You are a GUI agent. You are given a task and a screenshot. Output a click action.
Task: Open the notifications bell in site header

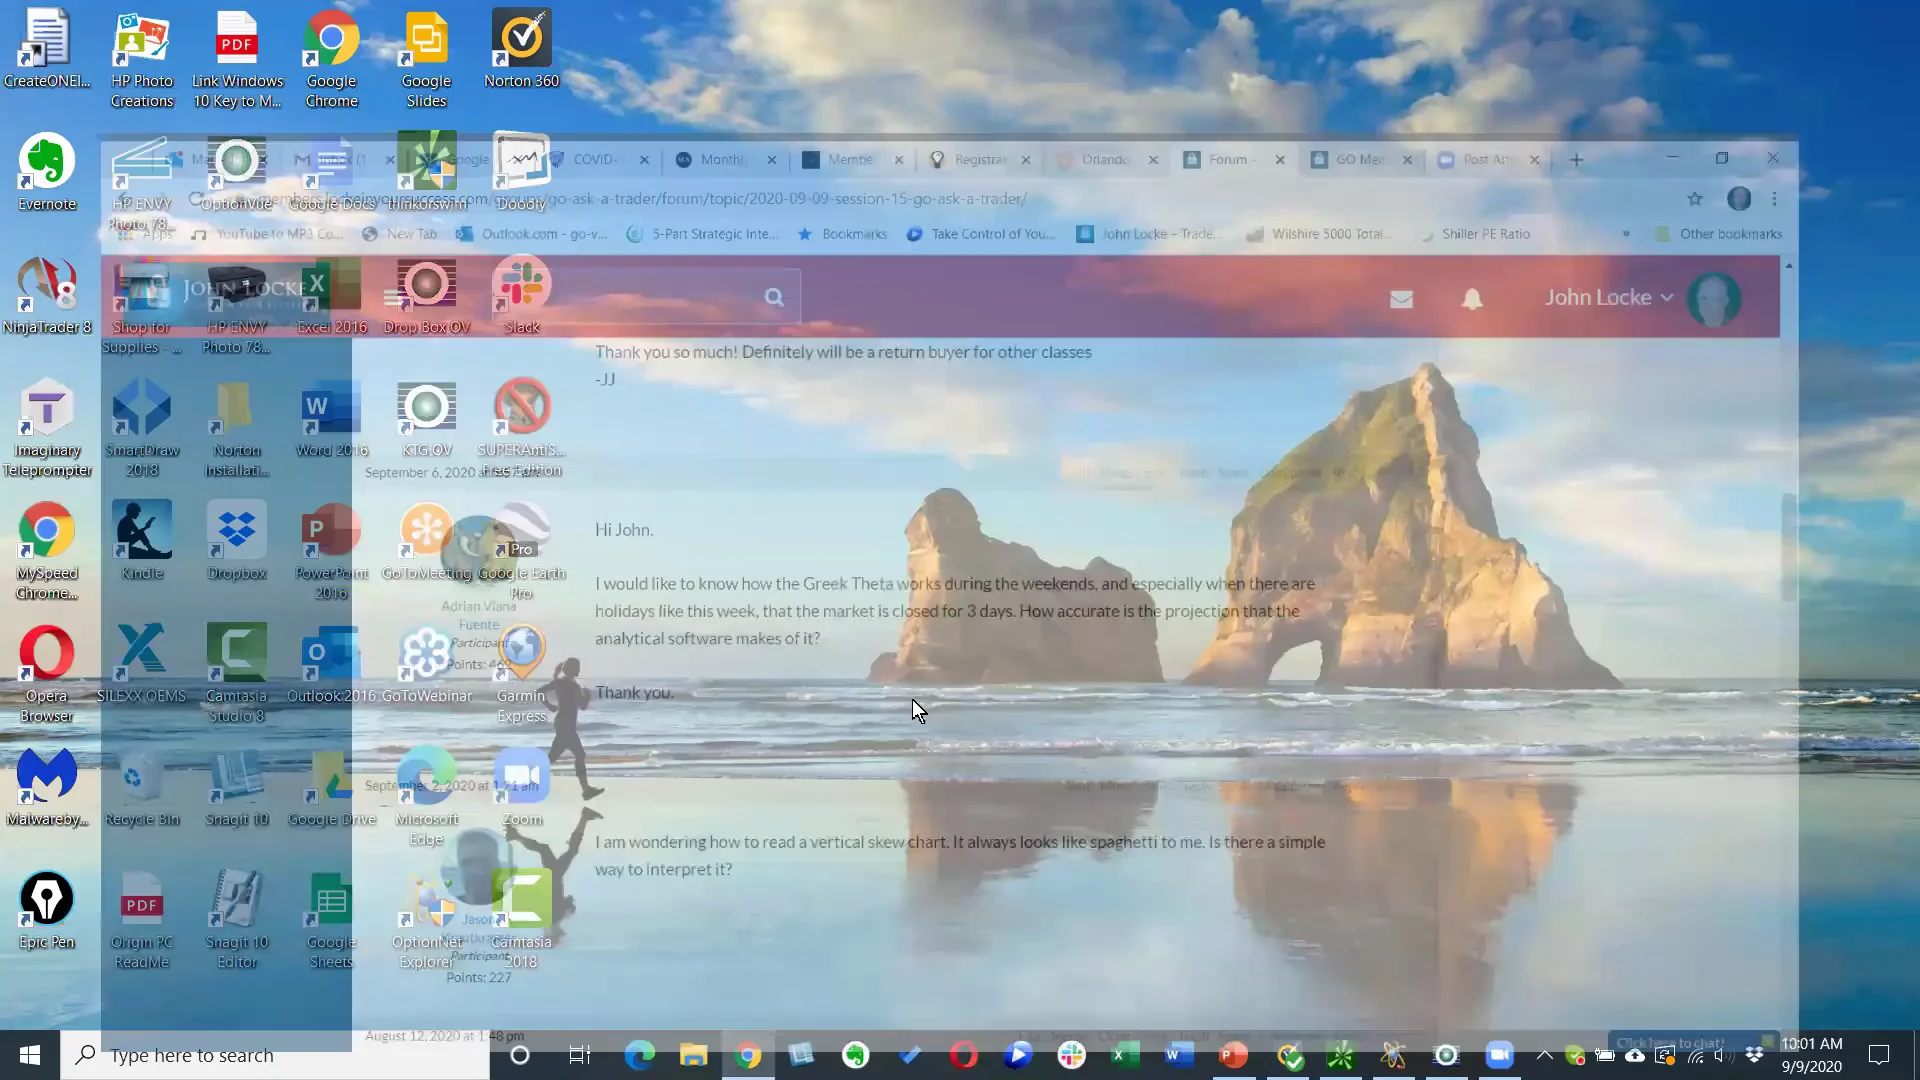pyautogui.click(x=1472, y=298)
